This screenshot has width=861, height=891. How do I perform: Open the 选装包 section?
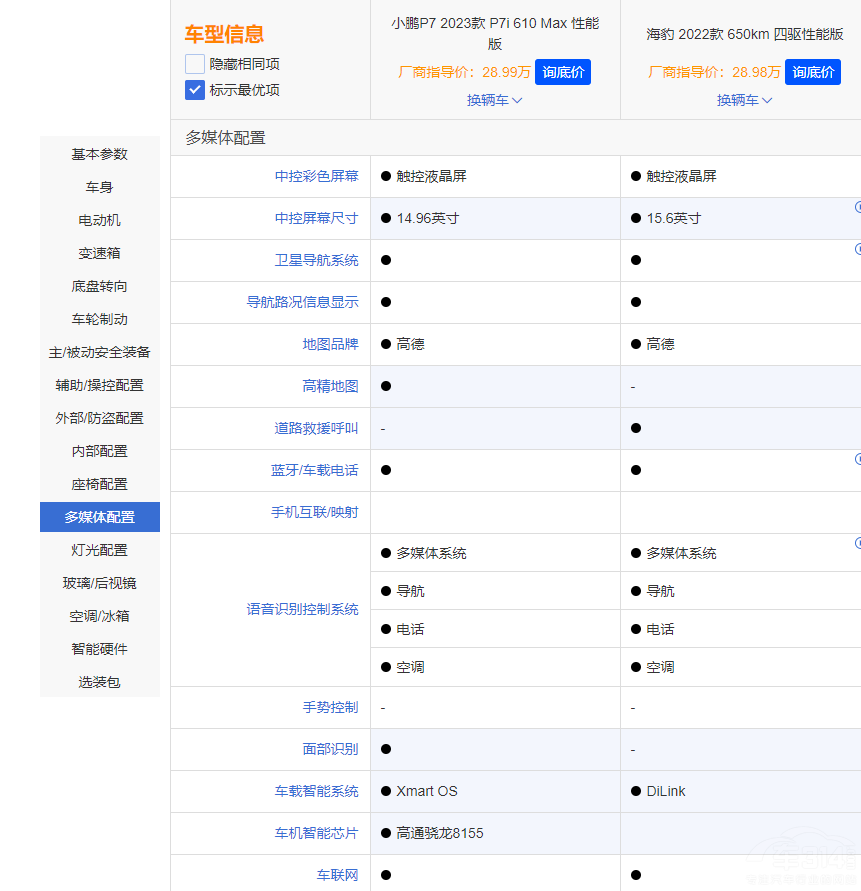point(99,681)
